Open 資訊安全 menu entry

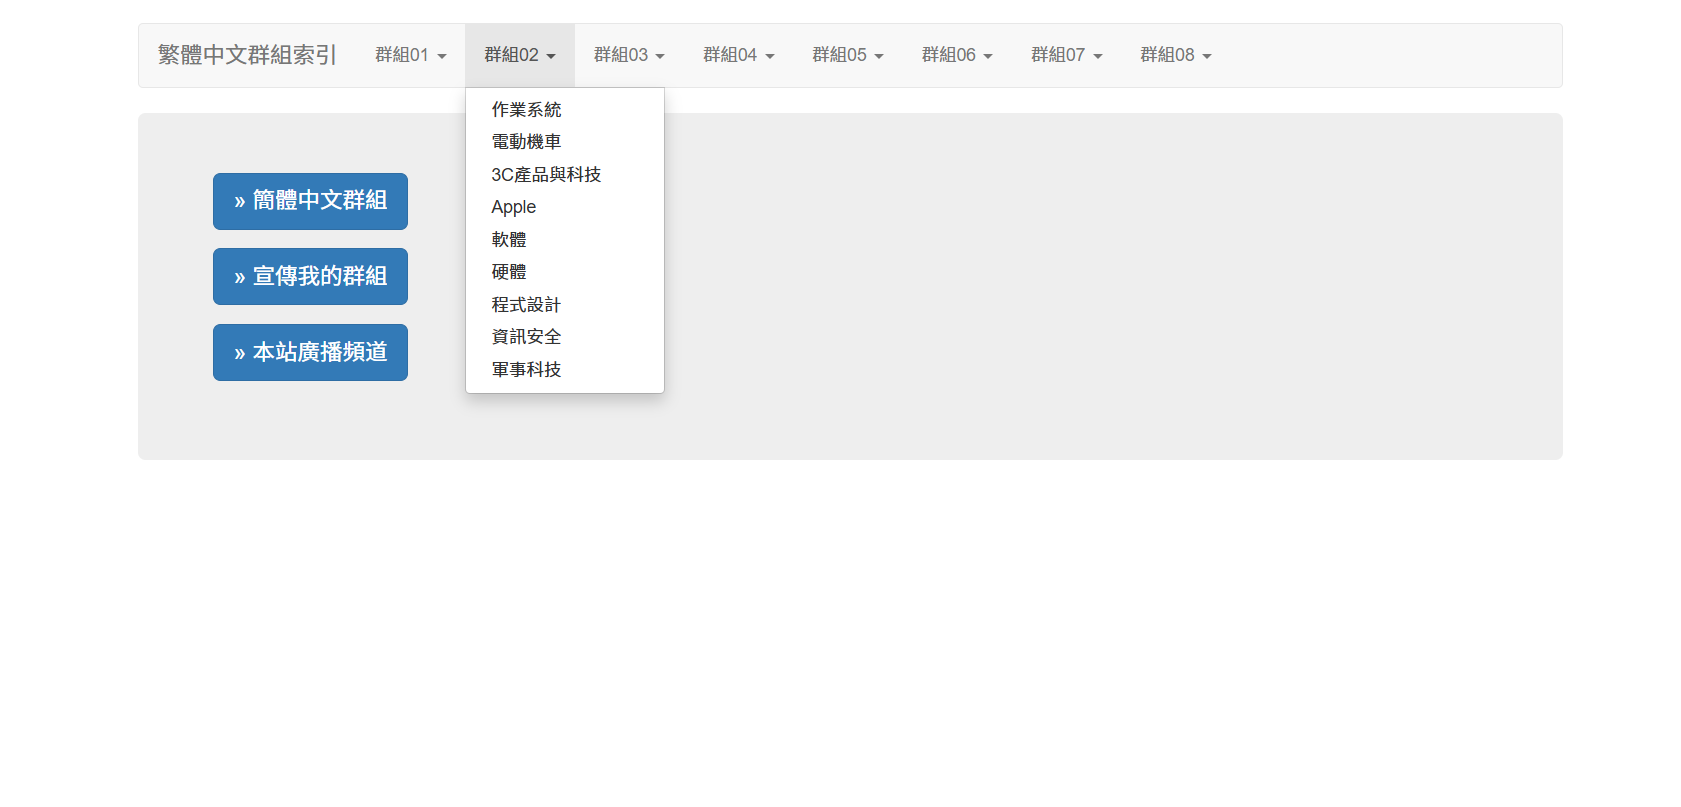[x=565, y=337]
